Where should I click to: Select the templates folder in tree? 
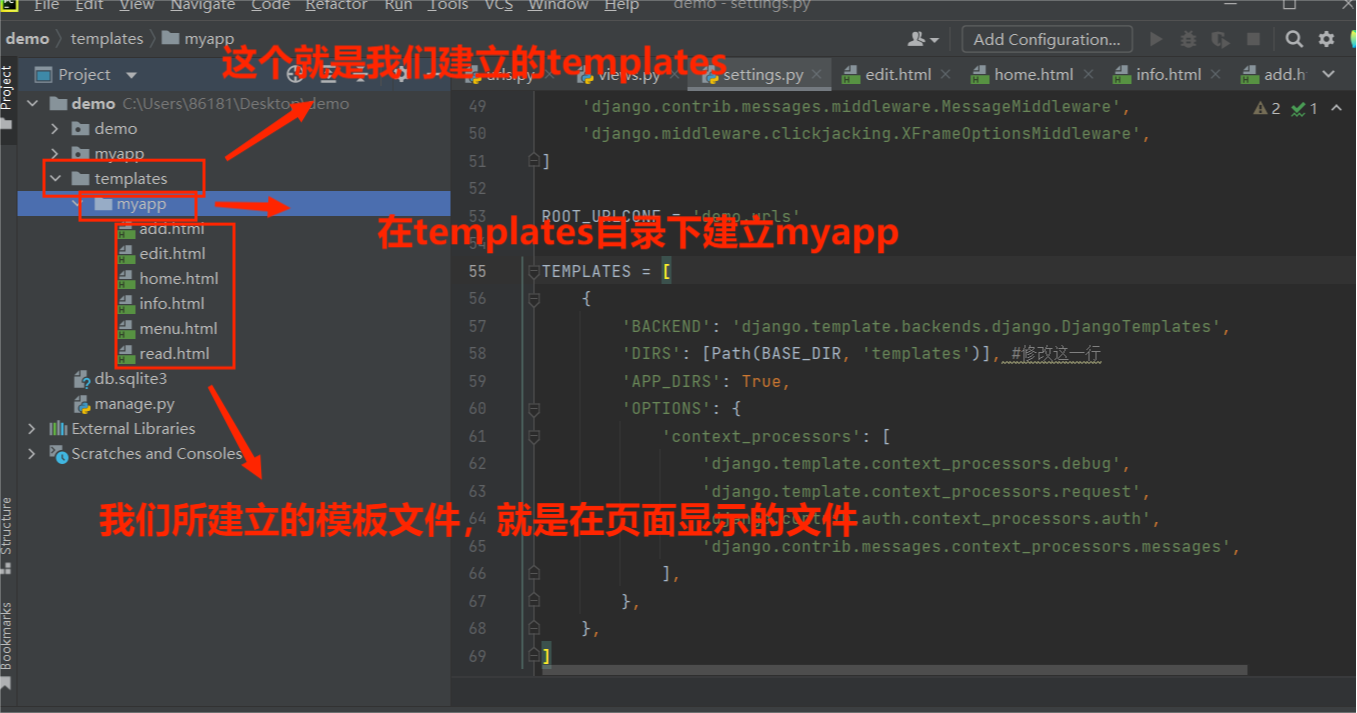coord(131,178)
